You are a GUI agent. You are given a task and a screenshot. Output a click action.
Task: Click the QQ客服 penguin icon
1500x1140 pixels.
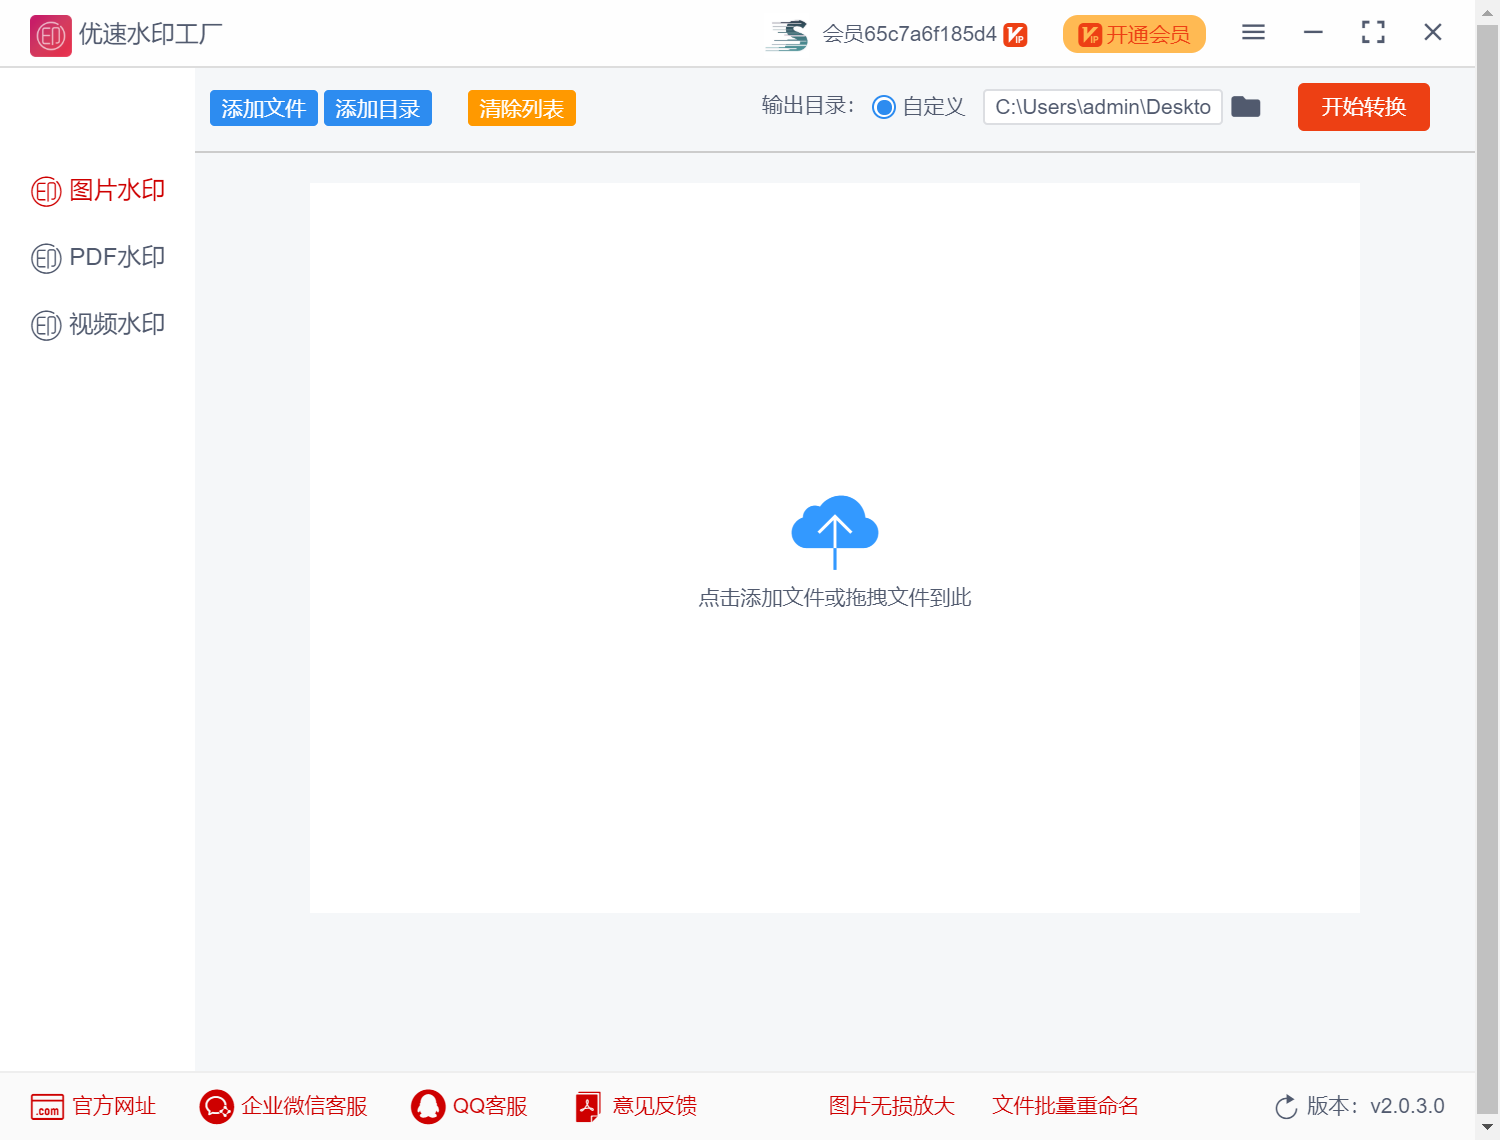[428, 1107]
